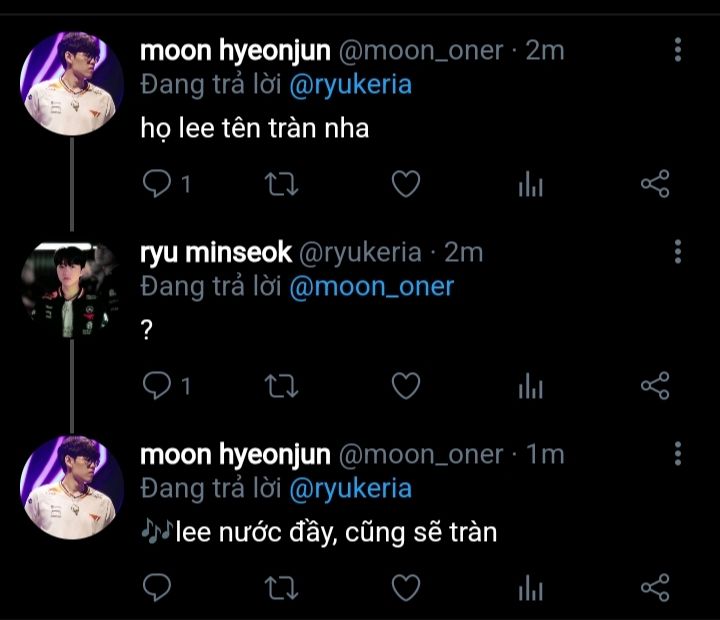Retweet ryu minseok's "?" tweet
720x620 pixels.
[x=281, y=386]
